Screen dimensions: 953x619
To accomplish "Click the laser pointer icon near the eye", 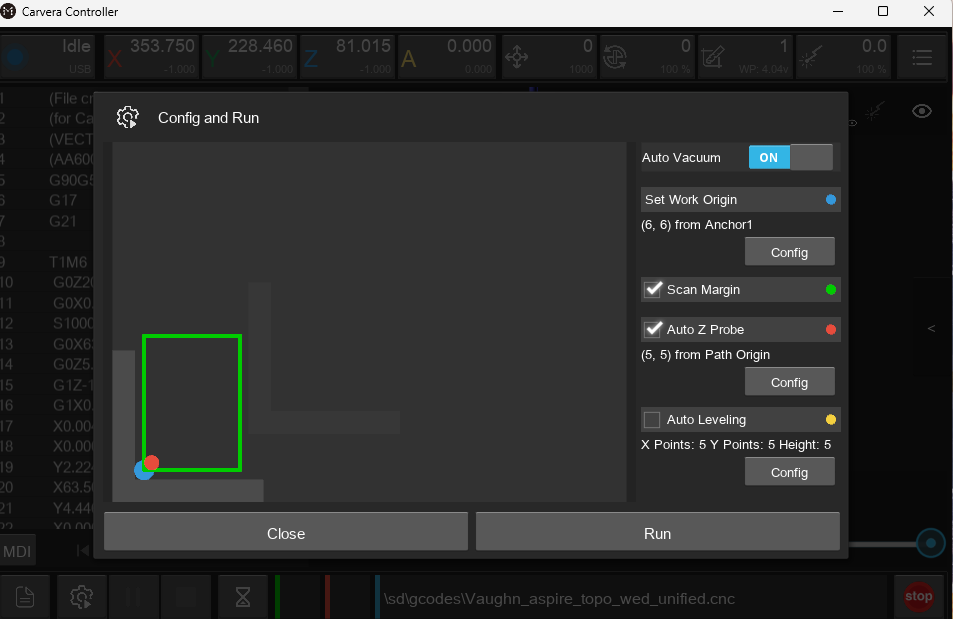I will (x=874, y=112).
